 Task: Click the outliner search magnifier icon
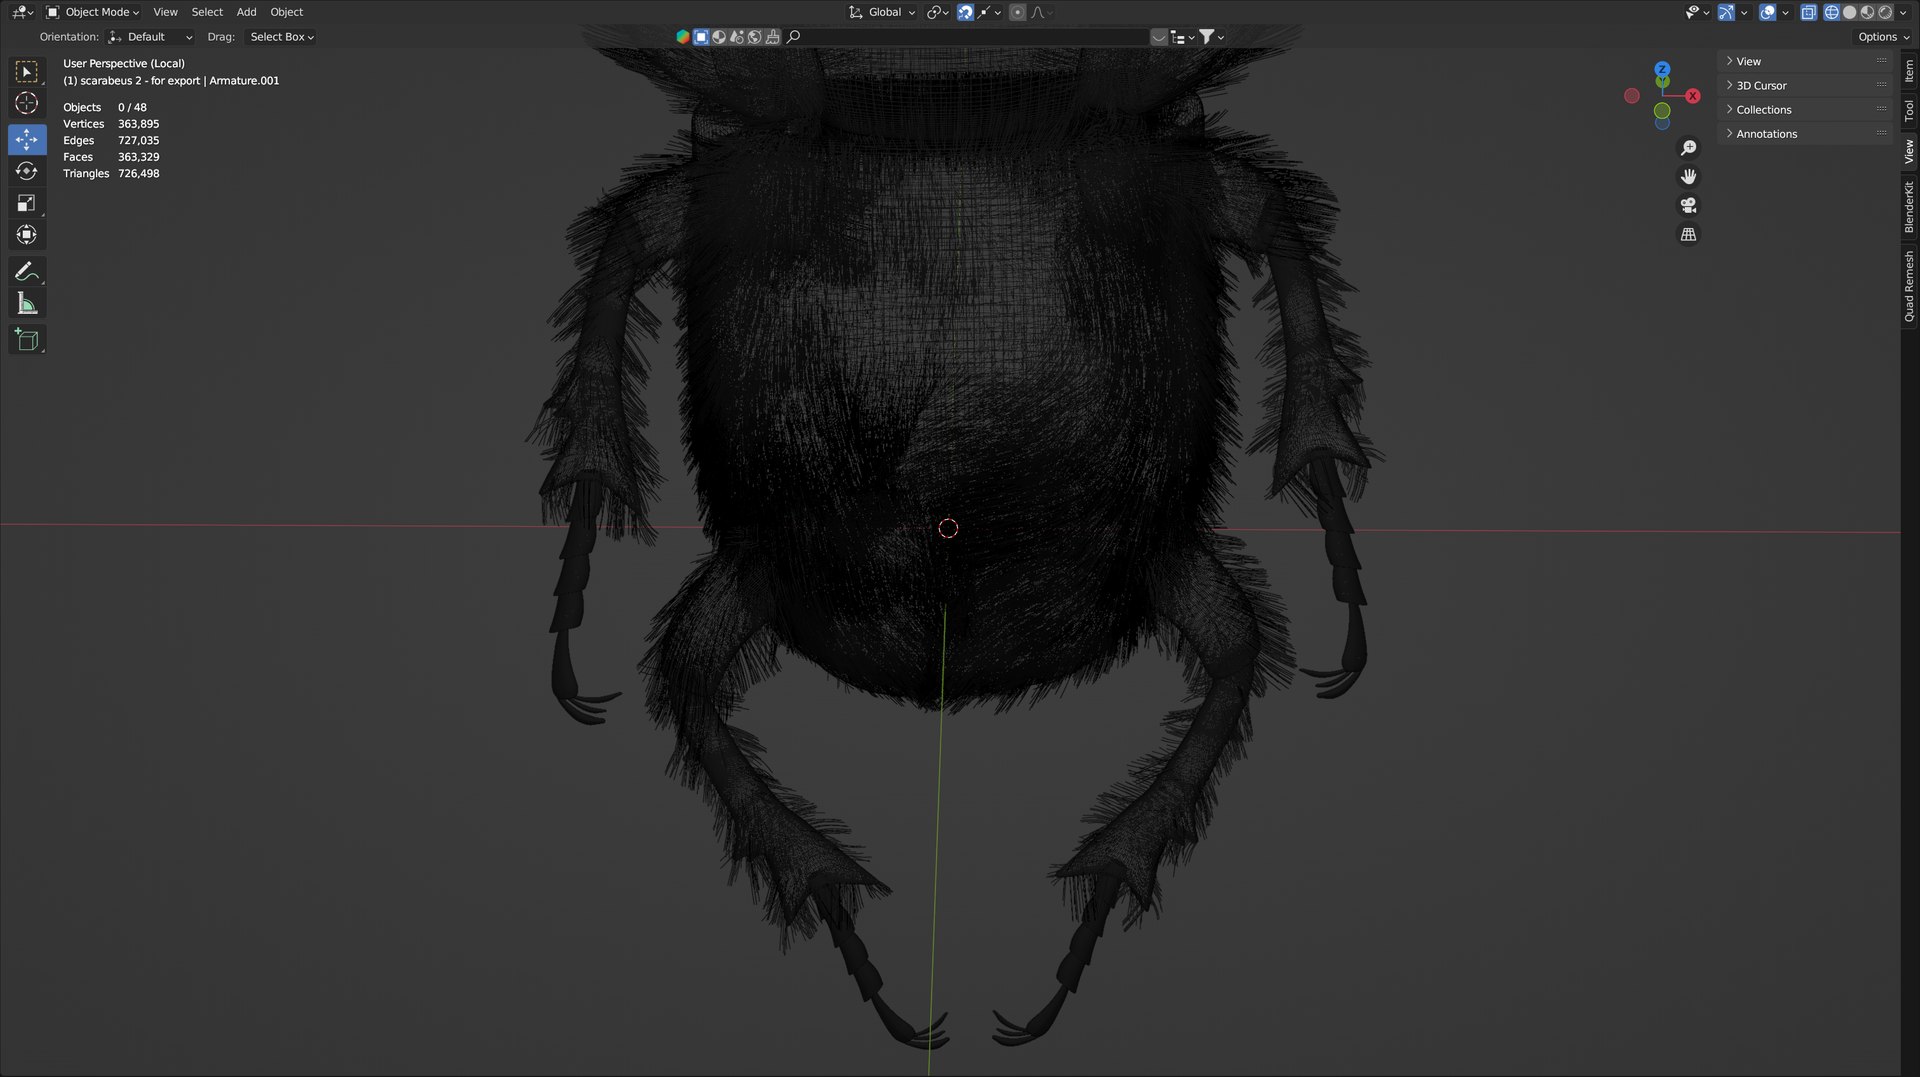794,37
